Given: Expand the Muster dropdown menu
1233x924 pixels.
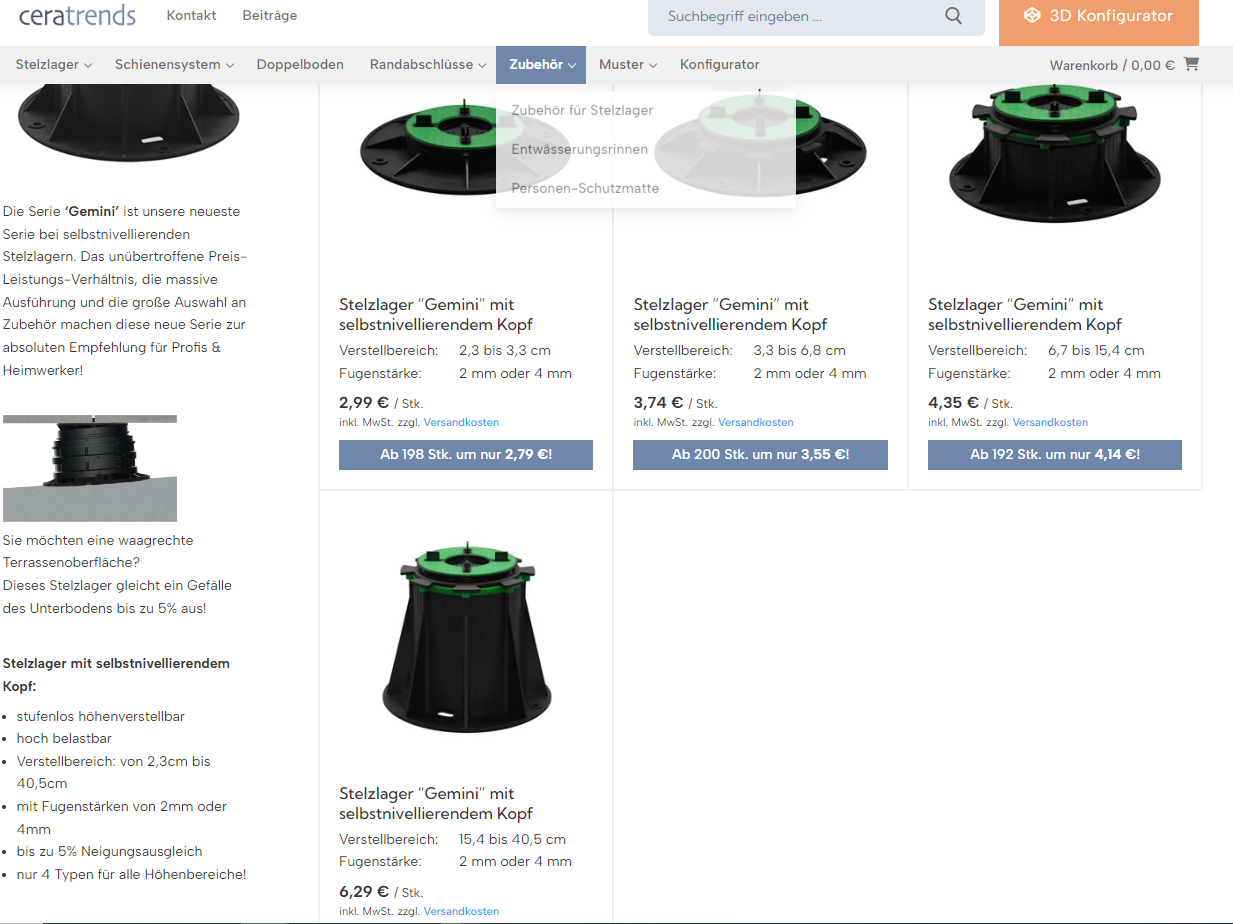Looking at the screenshot, I should [x=628, y=64].
